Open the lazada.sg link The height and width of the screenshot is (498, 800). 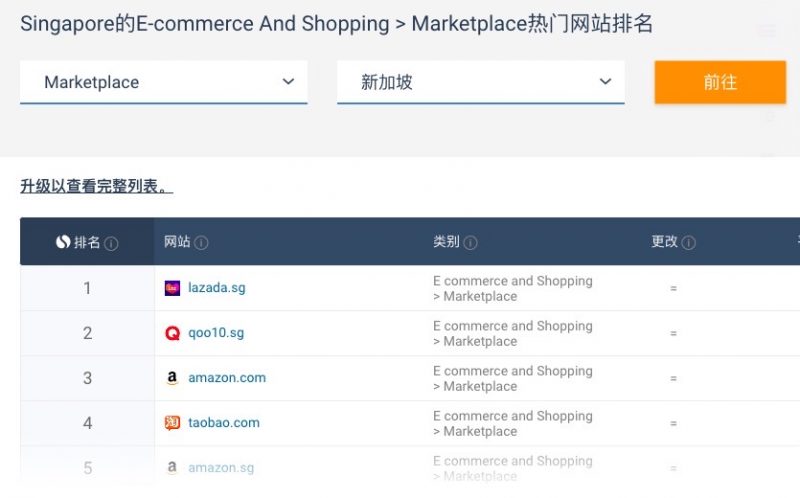pos(217,288)
